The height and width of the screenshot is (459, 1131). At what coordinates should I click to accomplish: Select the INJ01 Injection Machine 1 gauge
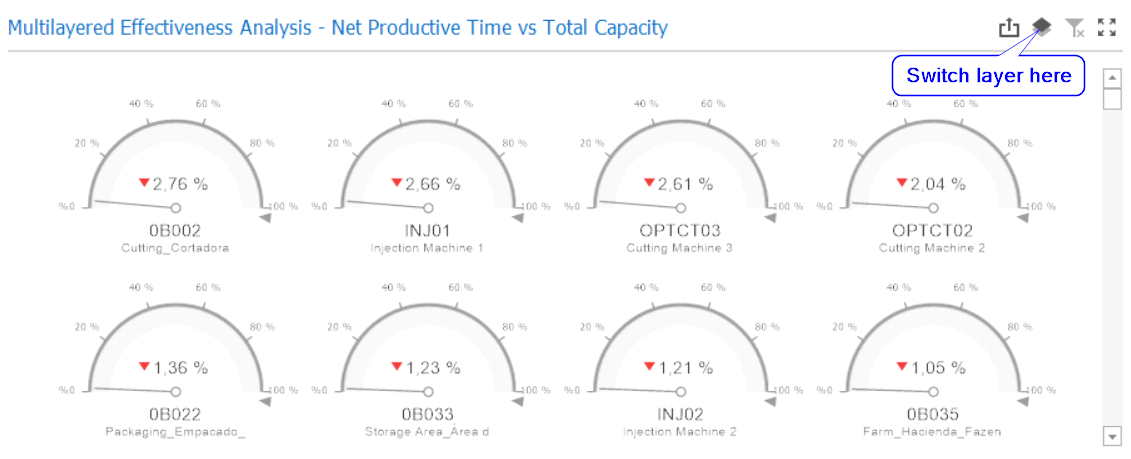click(x=428, y=160)
